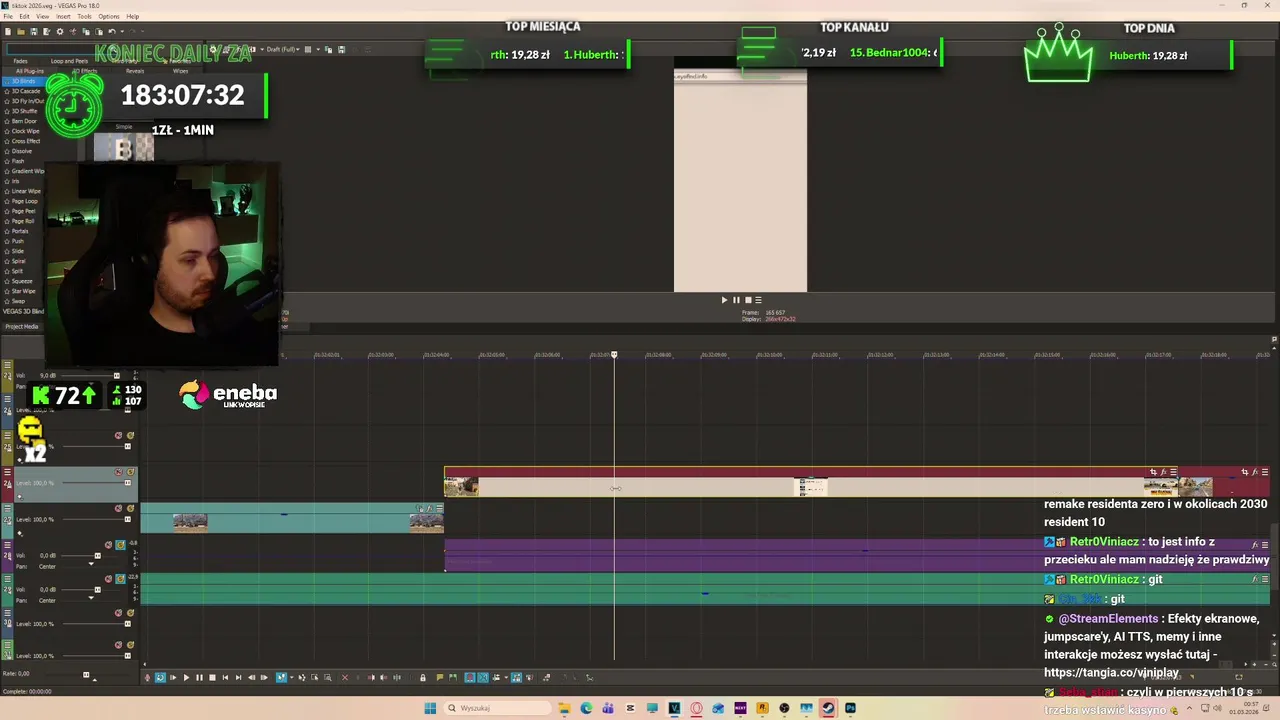The height and width of the screenshot is (720, 1280).
Task: Toggle the blue Enable Snapping magnet icon
Action: click(470, 678)
